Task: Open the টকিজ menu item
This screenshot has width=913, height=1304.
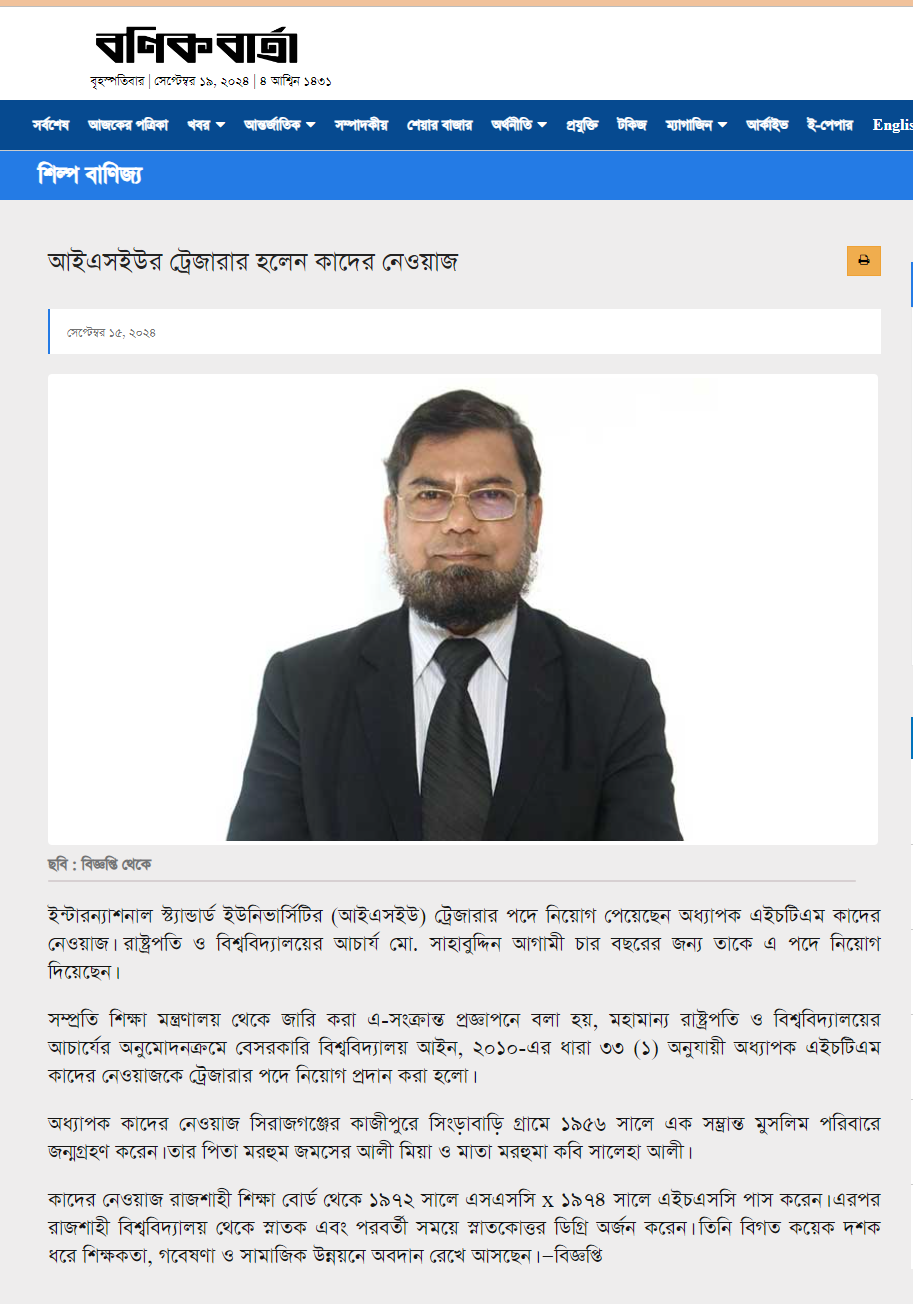Action: click(x=632, y=125)
